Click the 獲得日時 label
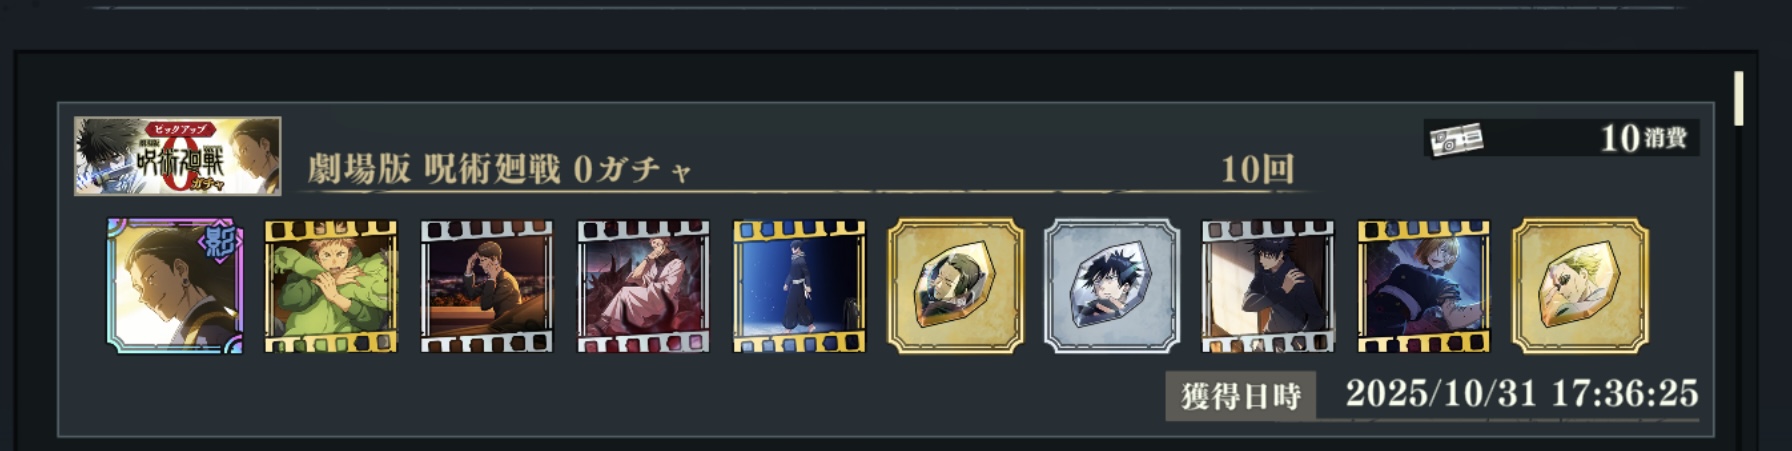Image resolution: width=1792 pixels, height=451 pixels. (x=1241, y=396)
